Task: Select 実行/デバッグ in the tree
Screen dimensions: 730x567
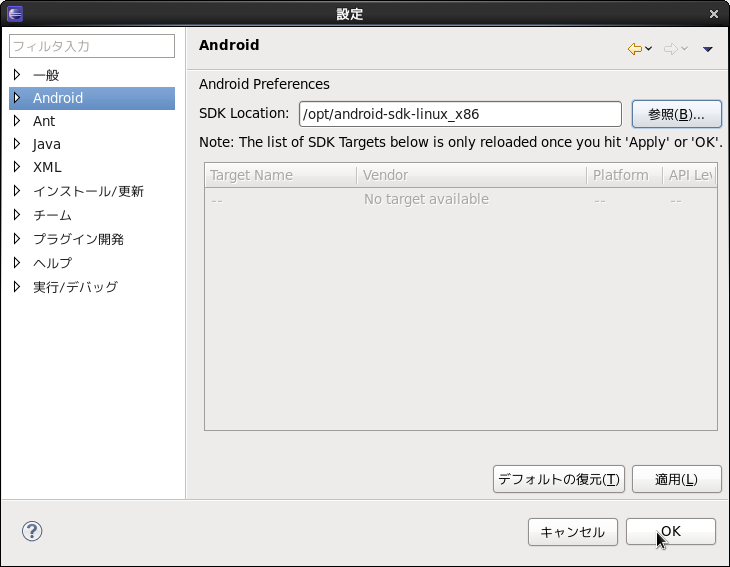Action: (x=75, y=287)
